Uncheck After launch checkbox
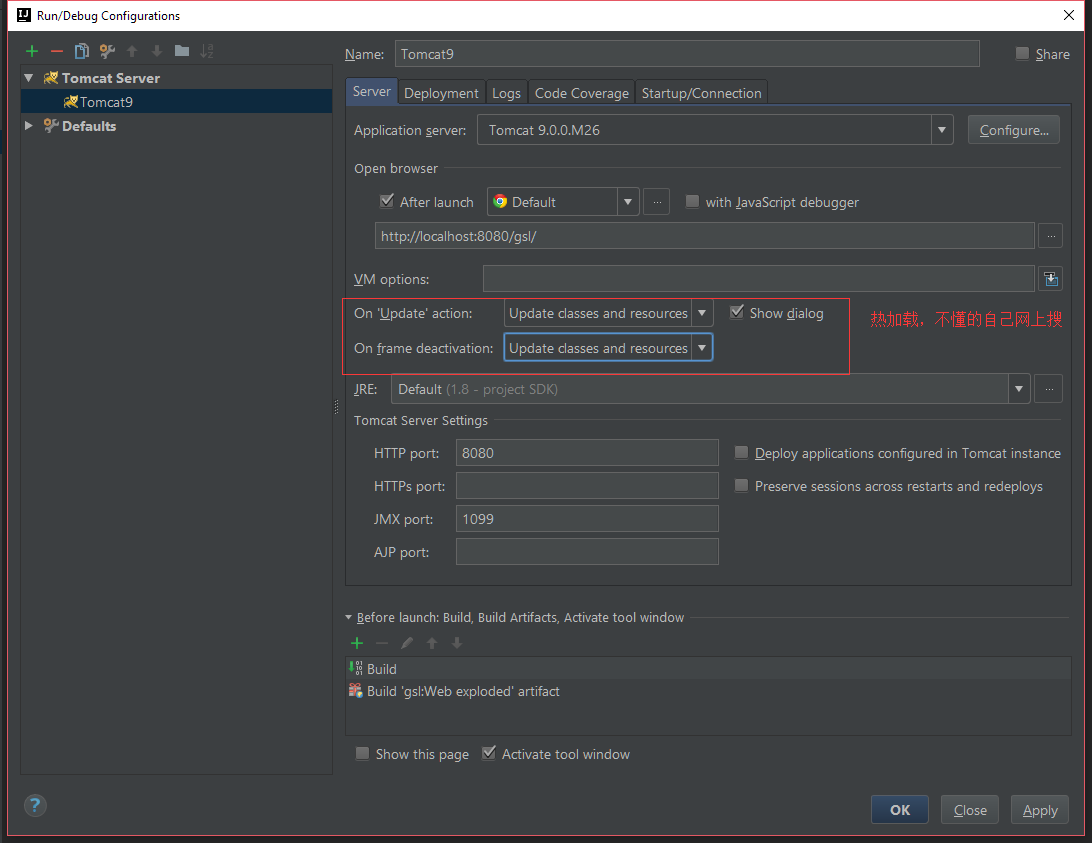Image resolution: width=1092 pixels, height=843 pixels. pyautogui.click(x=387, y=201)
